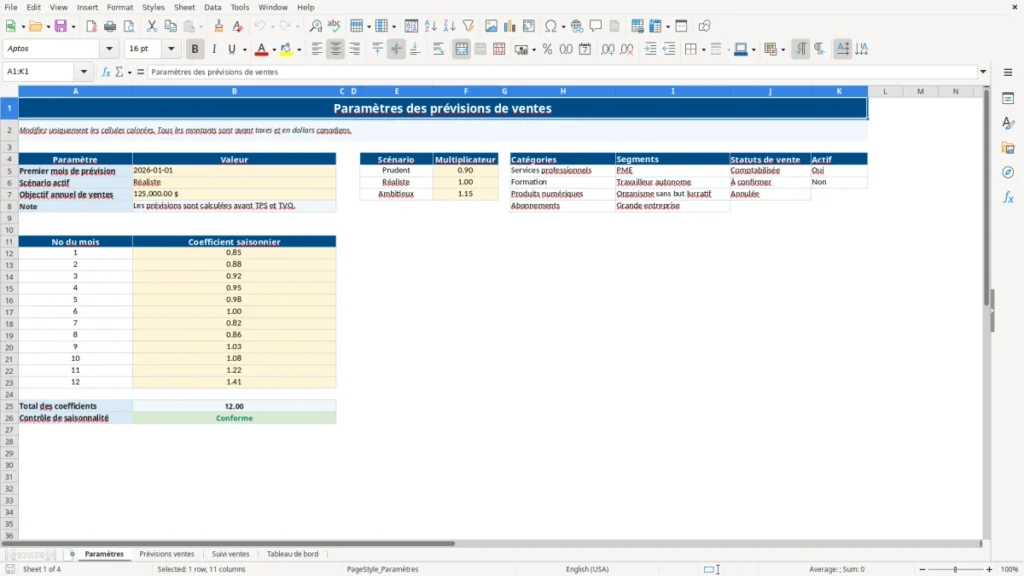Viewport: 1024px width, 576px height.
Task: Open the Borders dropdown arrow
Action: pos(703,50)
